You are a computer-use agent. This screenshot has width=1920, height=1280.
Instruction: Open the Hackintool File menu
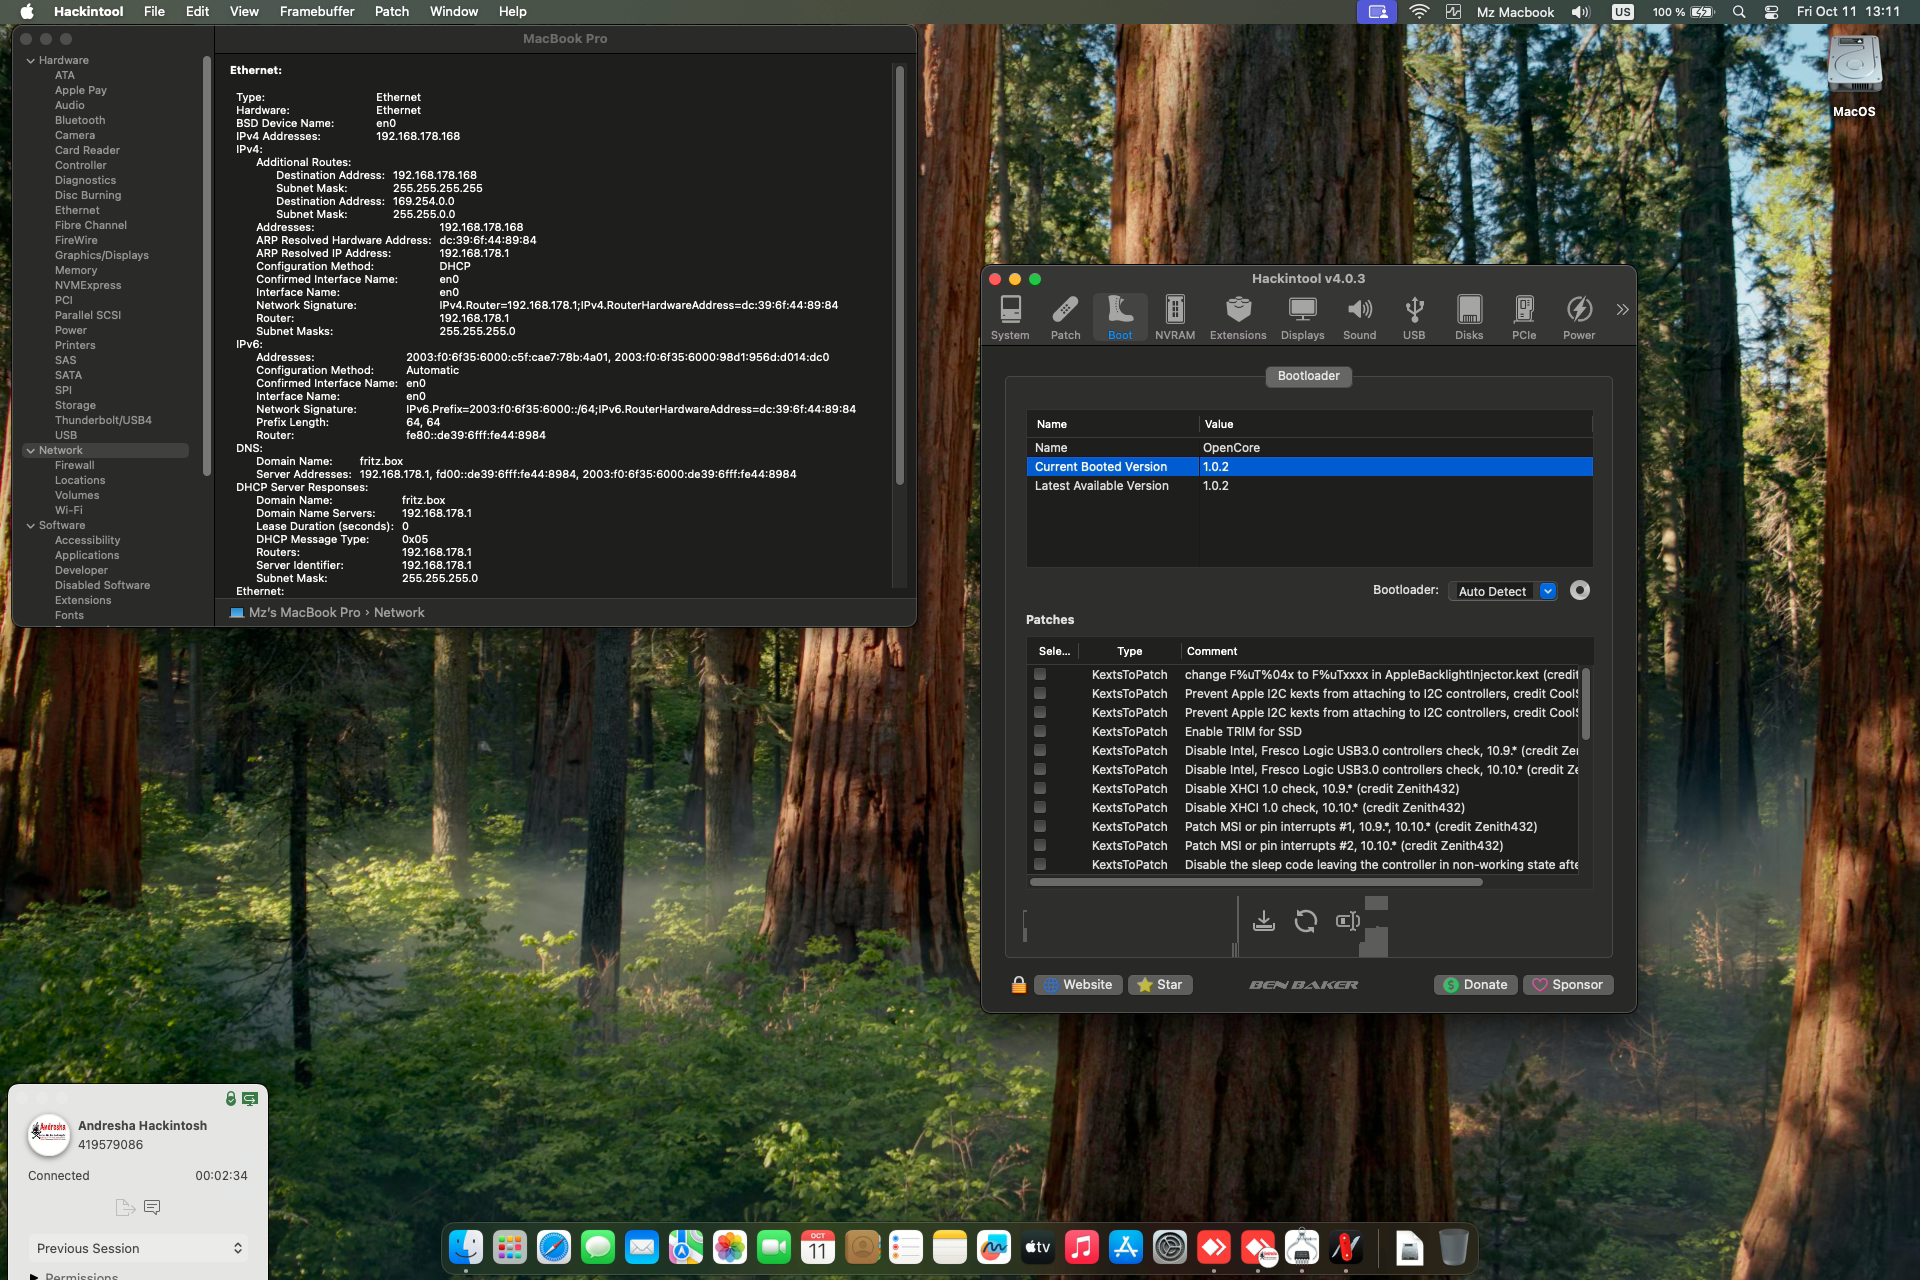click(x=154, y=12)
